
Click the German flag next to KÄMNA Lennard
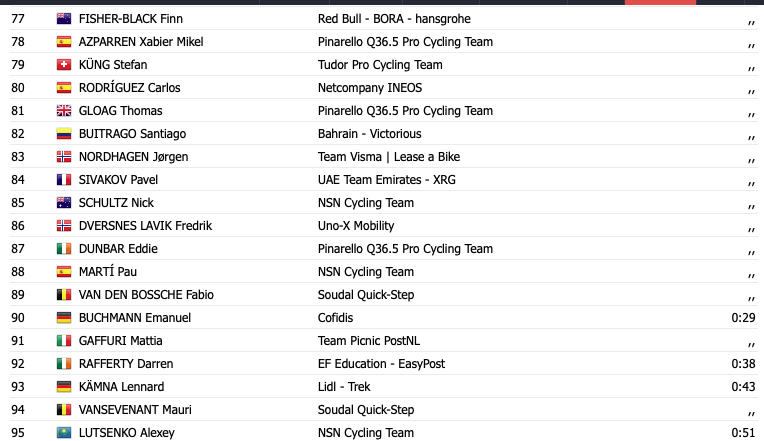64,387
